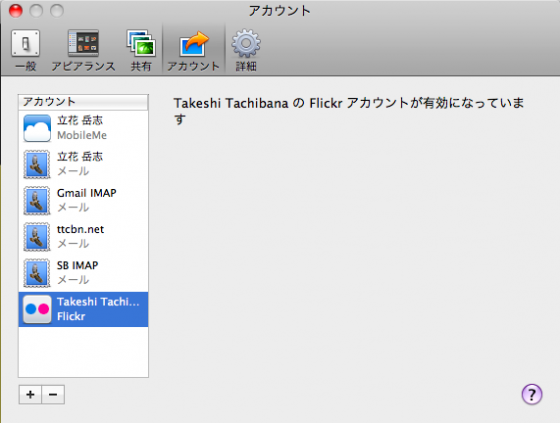
Task: Select the Gmail IMAP account row
Action: pyautogui.click(x=83, y=200)
